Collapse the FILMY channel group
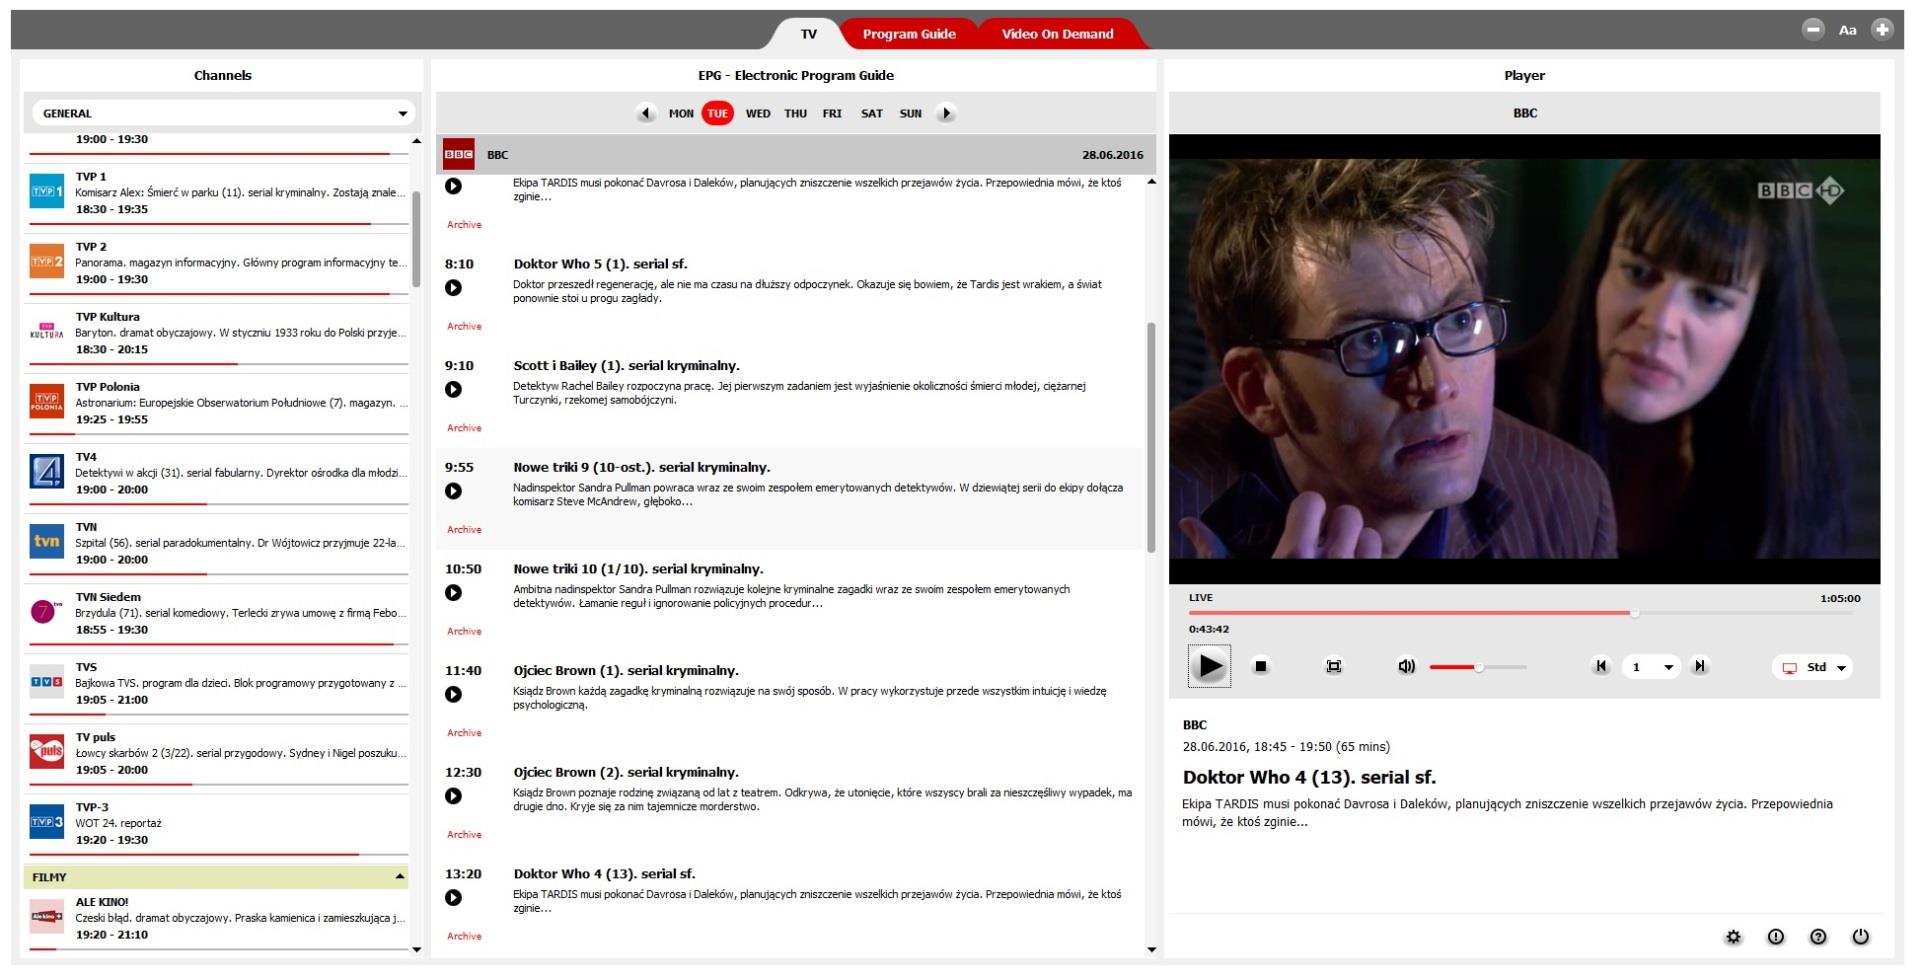The height and width of the screenshot is (980, 1919). pos(216,877)
